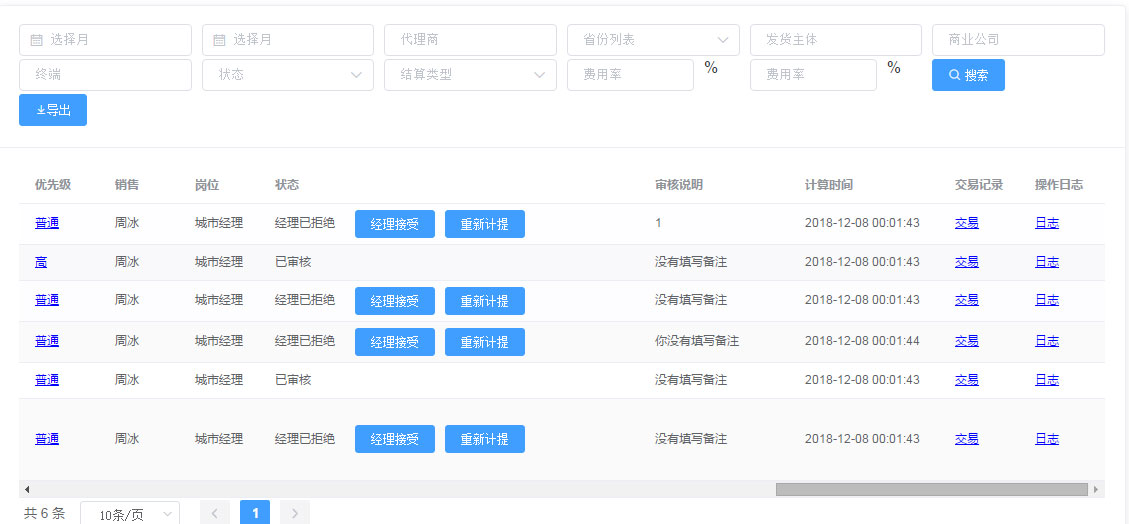This screenshot has height=524, width=1129.
Task: Open the 10条/页 page size selector
Action: click(x=129, y=514)
